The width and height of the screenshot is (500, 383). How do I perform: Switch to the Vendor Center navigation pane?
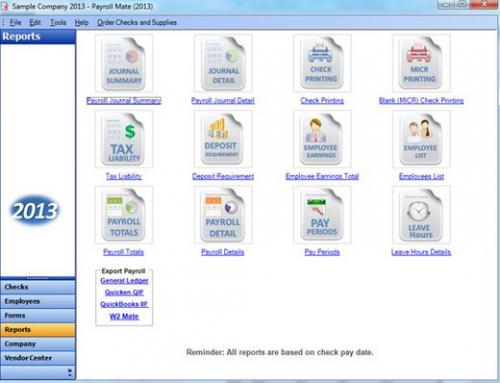(x=38, y=358)
